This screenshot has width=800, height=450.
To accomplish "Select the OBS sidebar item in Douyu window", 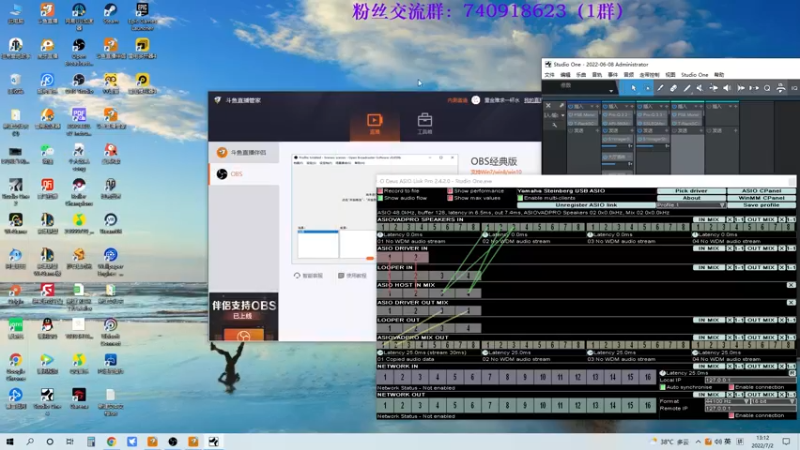I will 244,174.
